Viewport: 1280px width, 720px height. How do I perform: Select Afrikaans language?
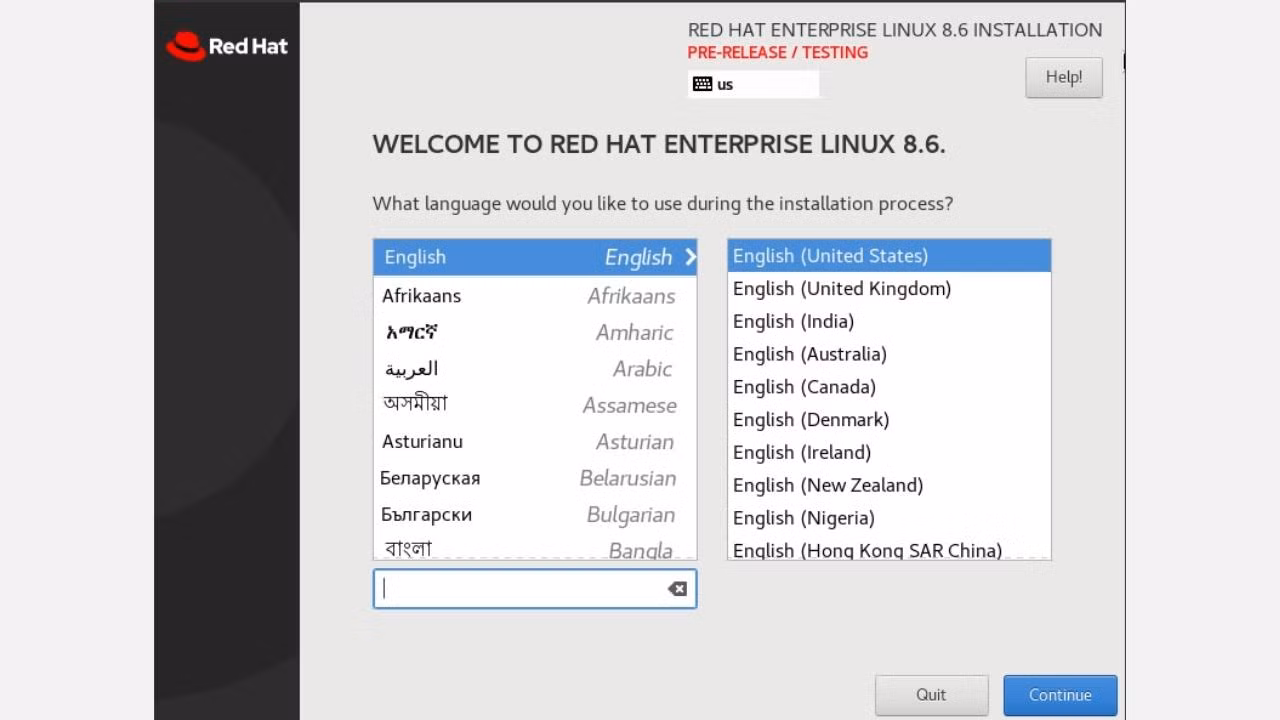click(x=535, y=296)
